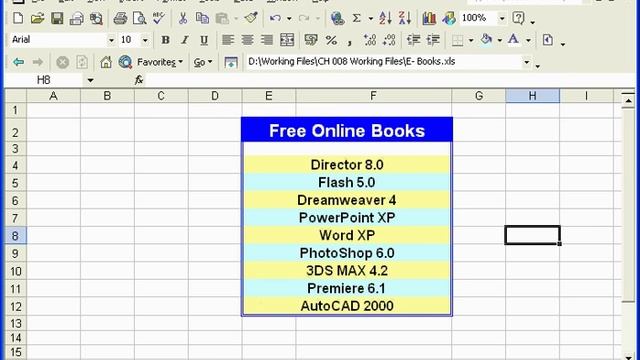This screenshot has width=640, height=360.
Task: Select the Dreamweaver 4 cell
Action: tap(347, 200)
